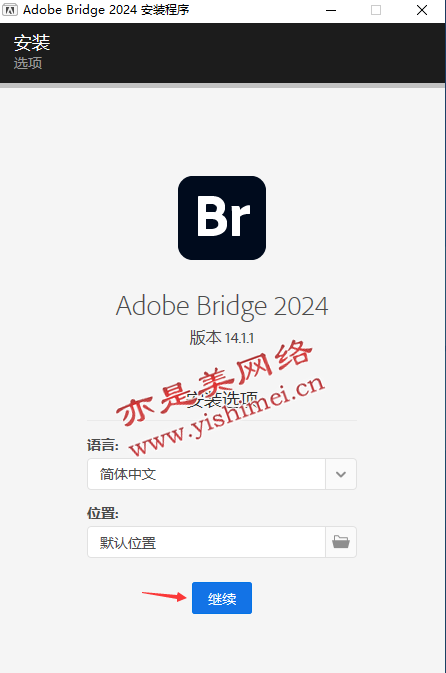Viewport: 446px width, 673px height.
Task: Maximize the installer window
Action: point(376,10)
